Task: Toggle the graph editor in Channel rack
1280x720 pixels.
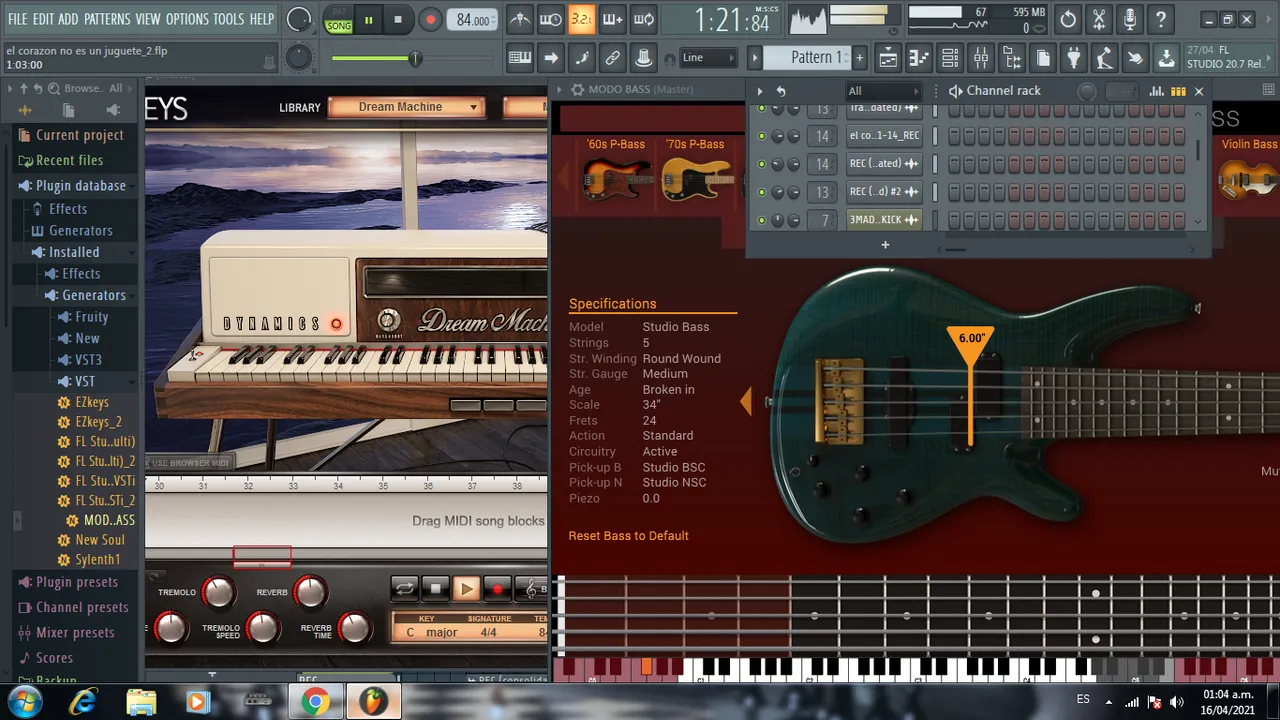Action: (1157, 91)
